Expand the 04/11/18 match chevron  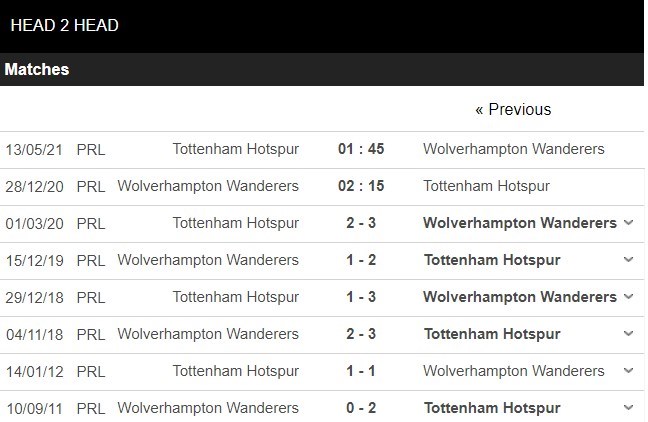[628, 334]
